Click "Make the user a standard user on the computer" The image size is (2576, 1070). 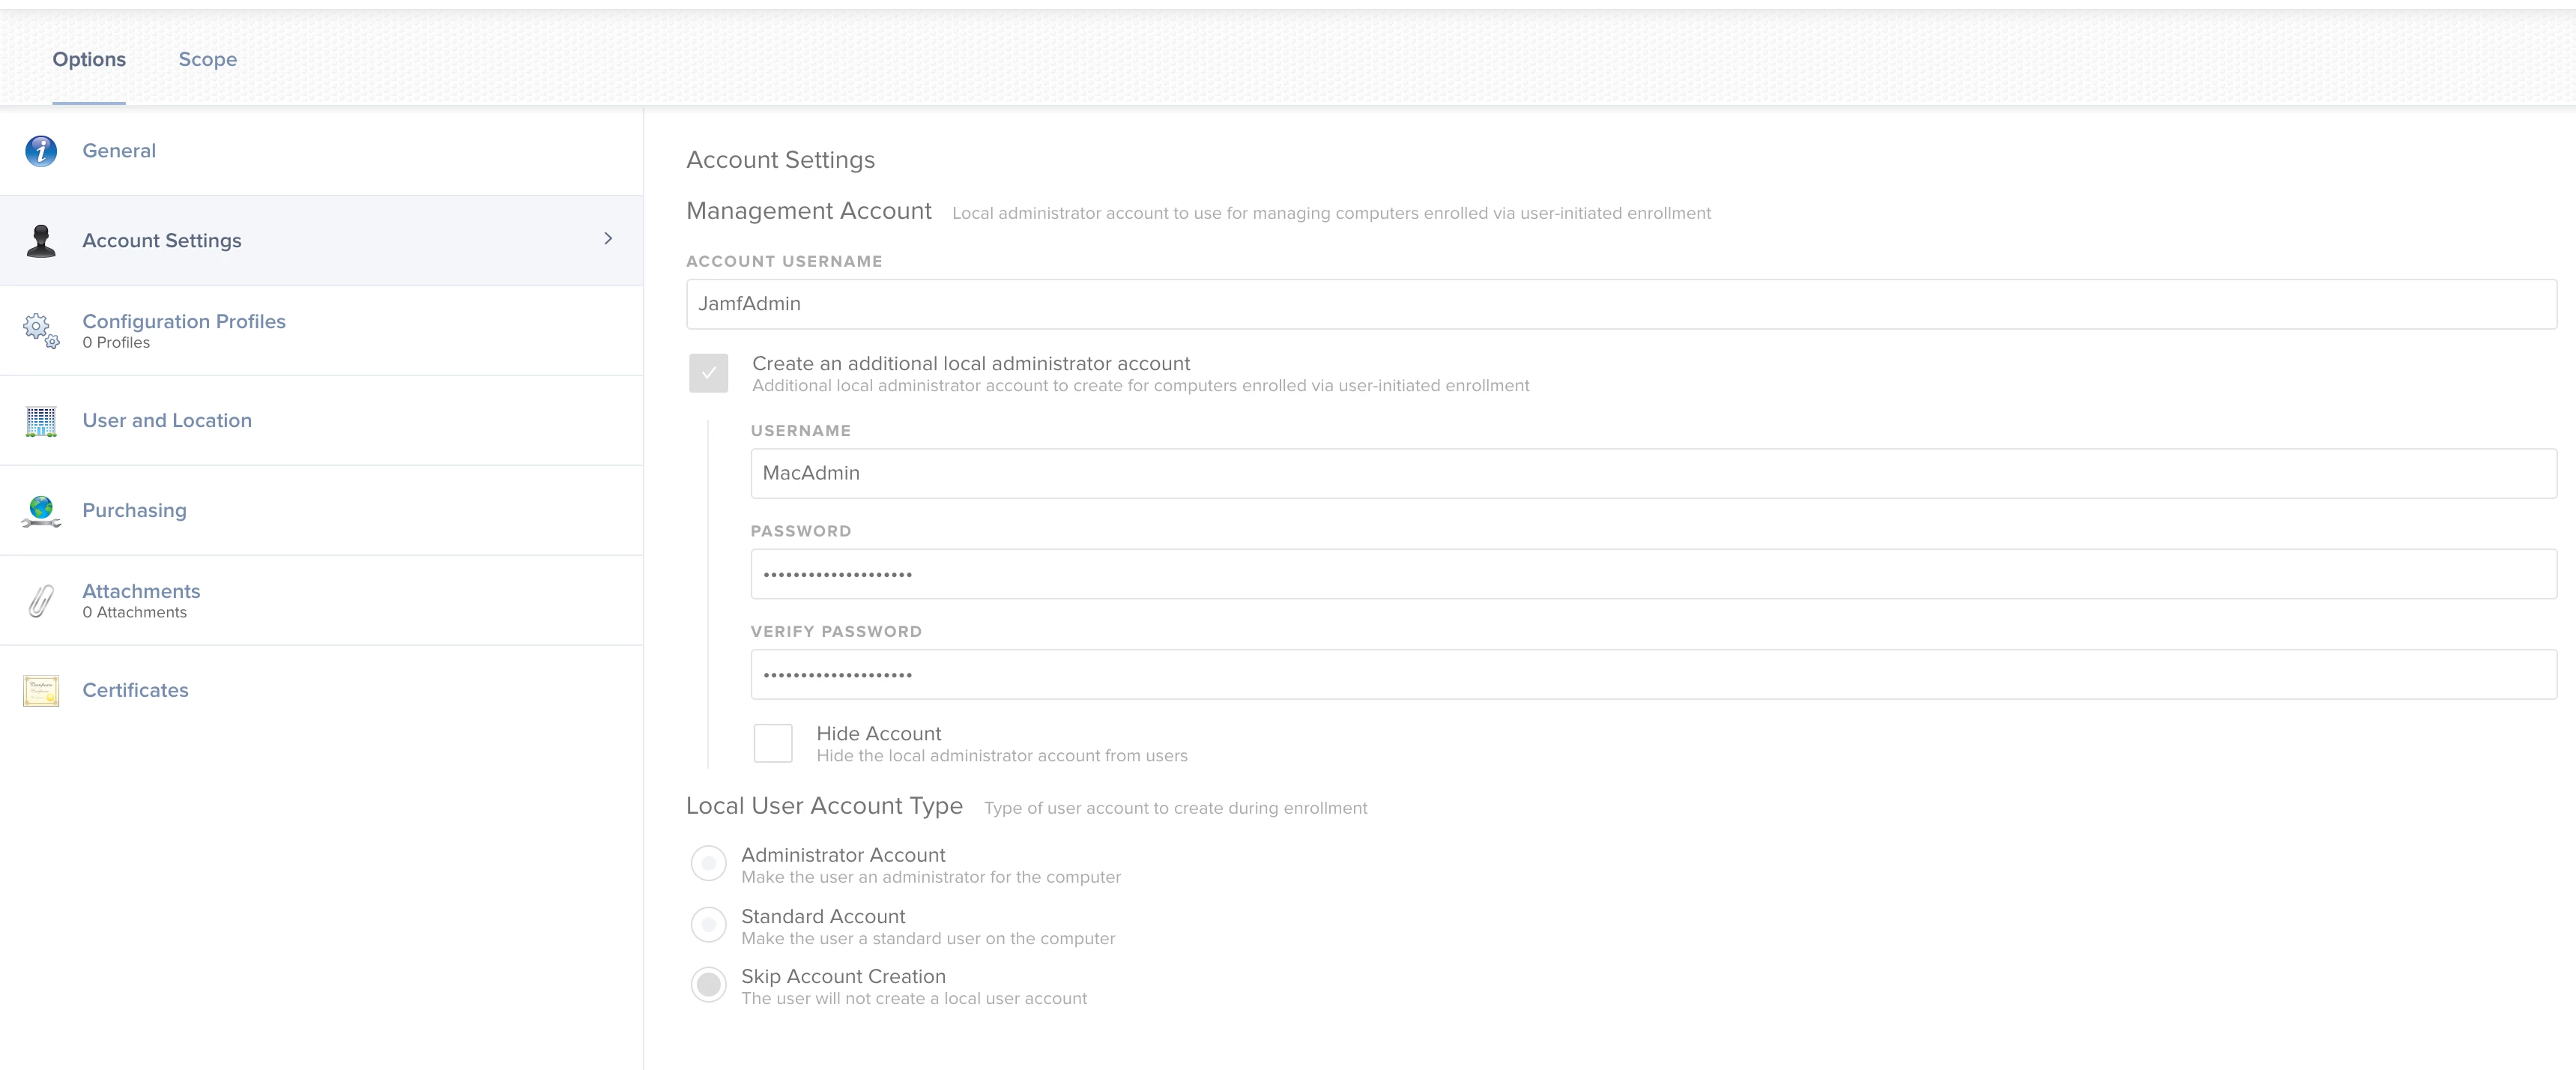pyautogui.click(x=928, y=939)
